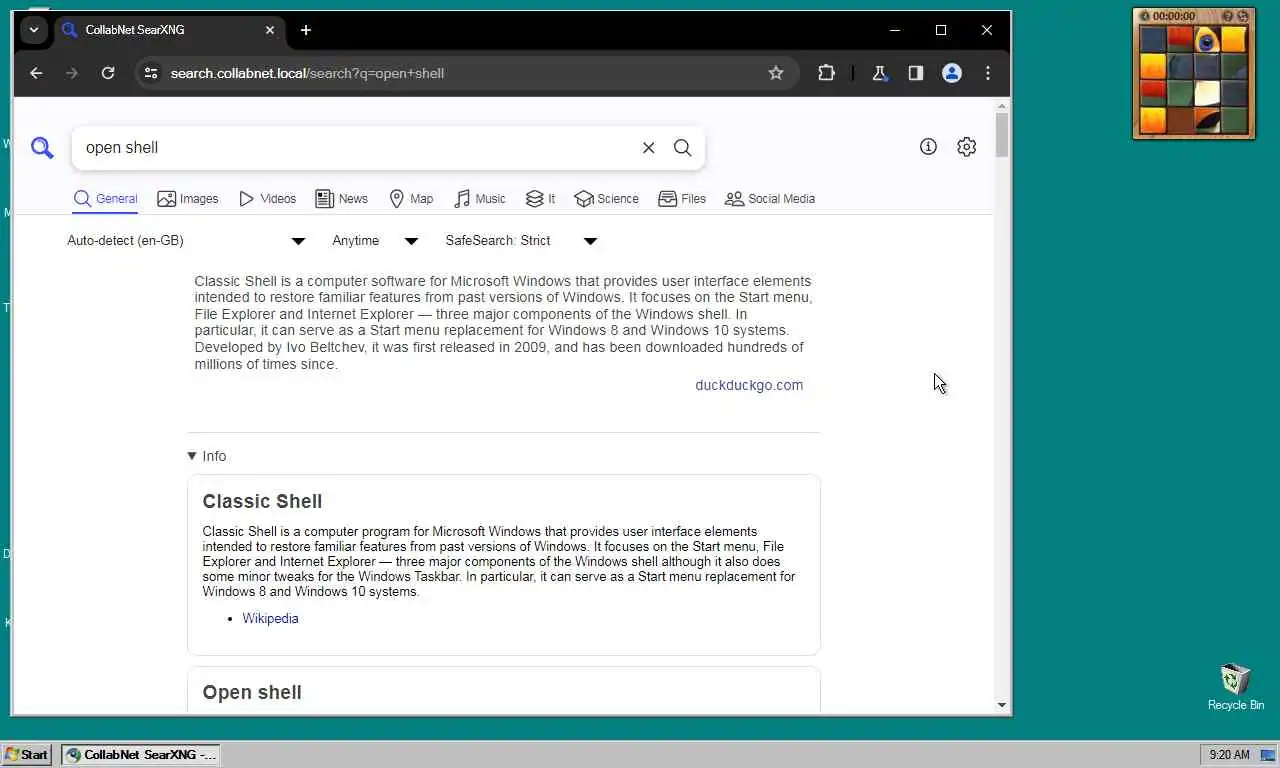Click the page scrollbar up arrow
Image resolution: width=1280 pixels, height=768 pixels.
[x=1002, y=106]
